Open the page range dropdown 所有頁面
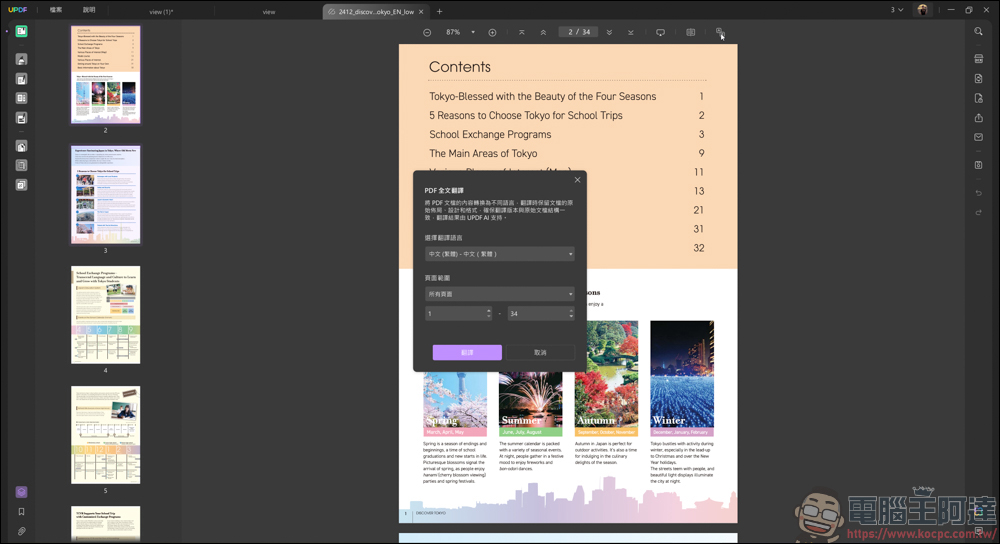1000x544 pixels. [x=499, y=294]
